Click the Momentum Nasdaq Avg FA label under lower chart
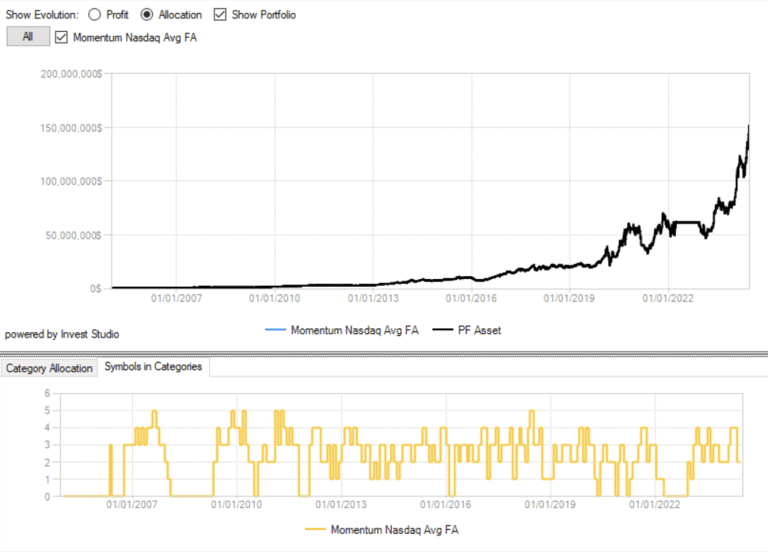768x552 pixels. 394,529
